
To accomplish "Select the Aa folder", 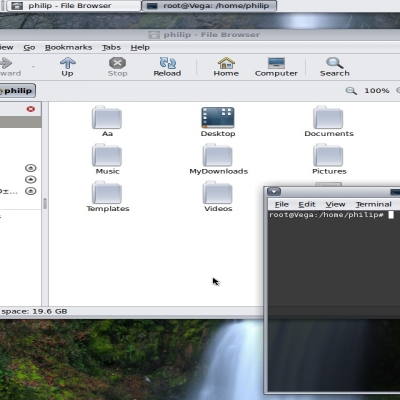I will click(107, 121).
